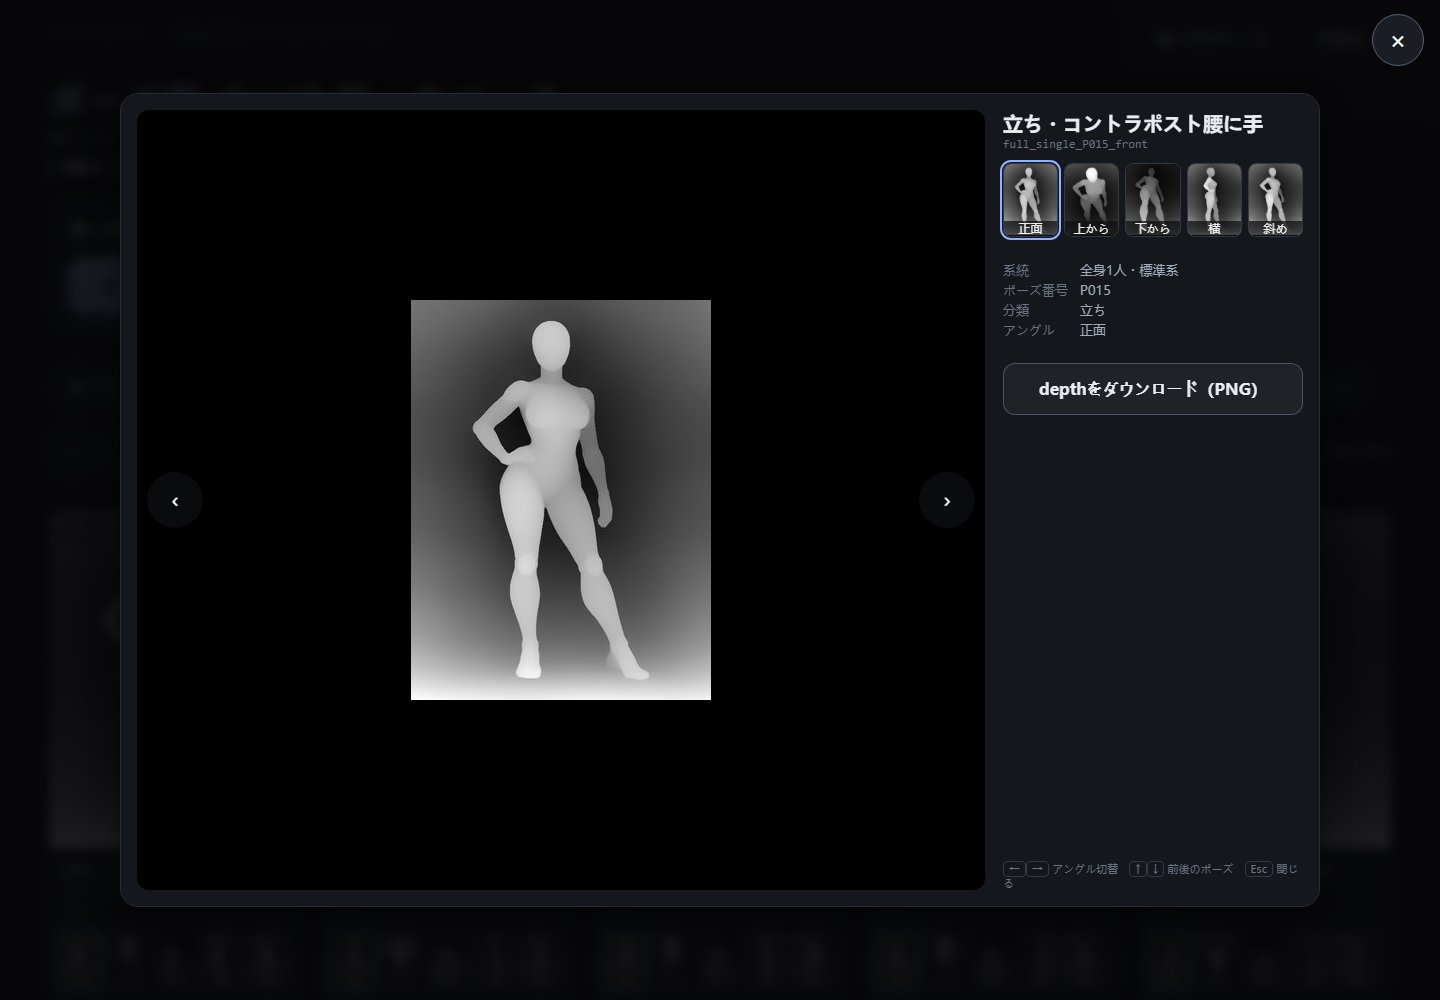Click the title 立ち・コントラポスト腰に手

point(1133,124)
